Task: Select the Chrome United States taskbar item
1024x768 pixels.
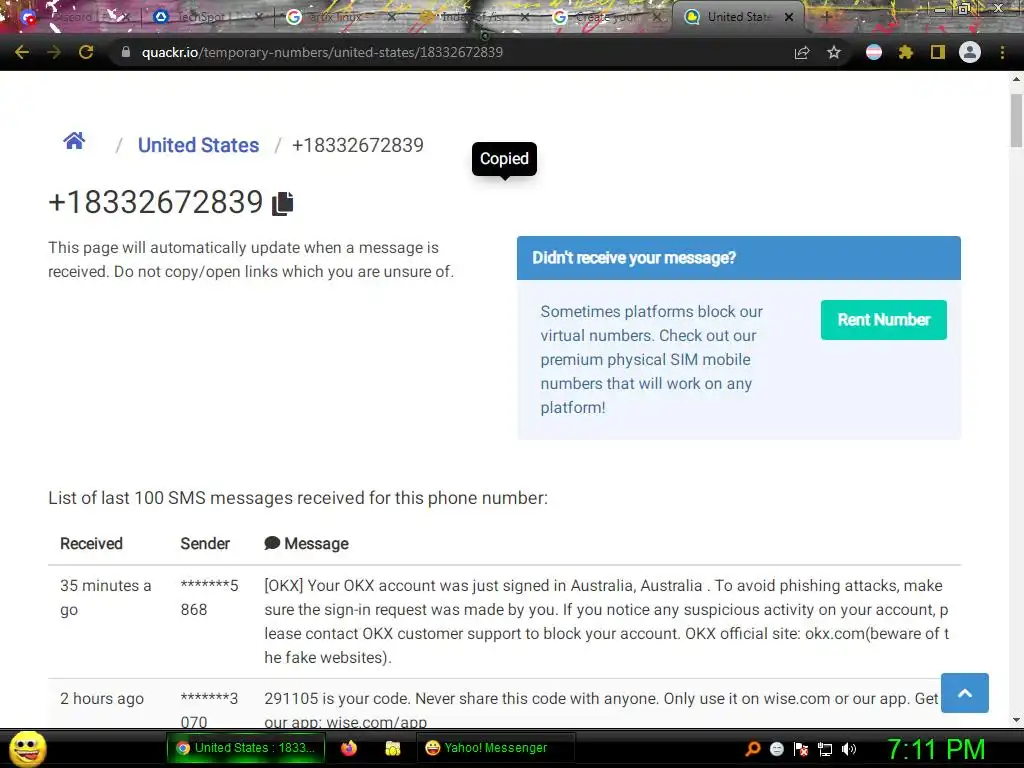Action: [248, 748]
